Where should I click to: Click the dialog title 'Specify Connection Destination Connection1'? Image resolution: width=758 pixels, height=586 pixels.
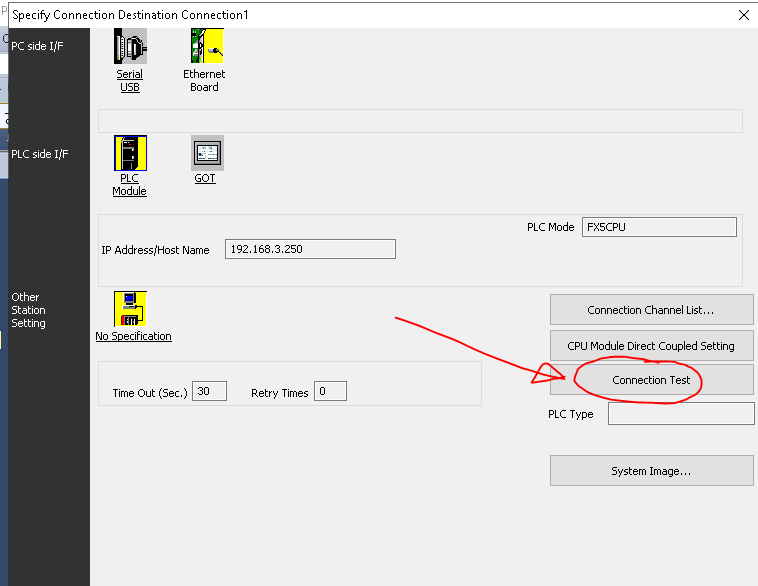pyautogui.click(x=130, y=15)
